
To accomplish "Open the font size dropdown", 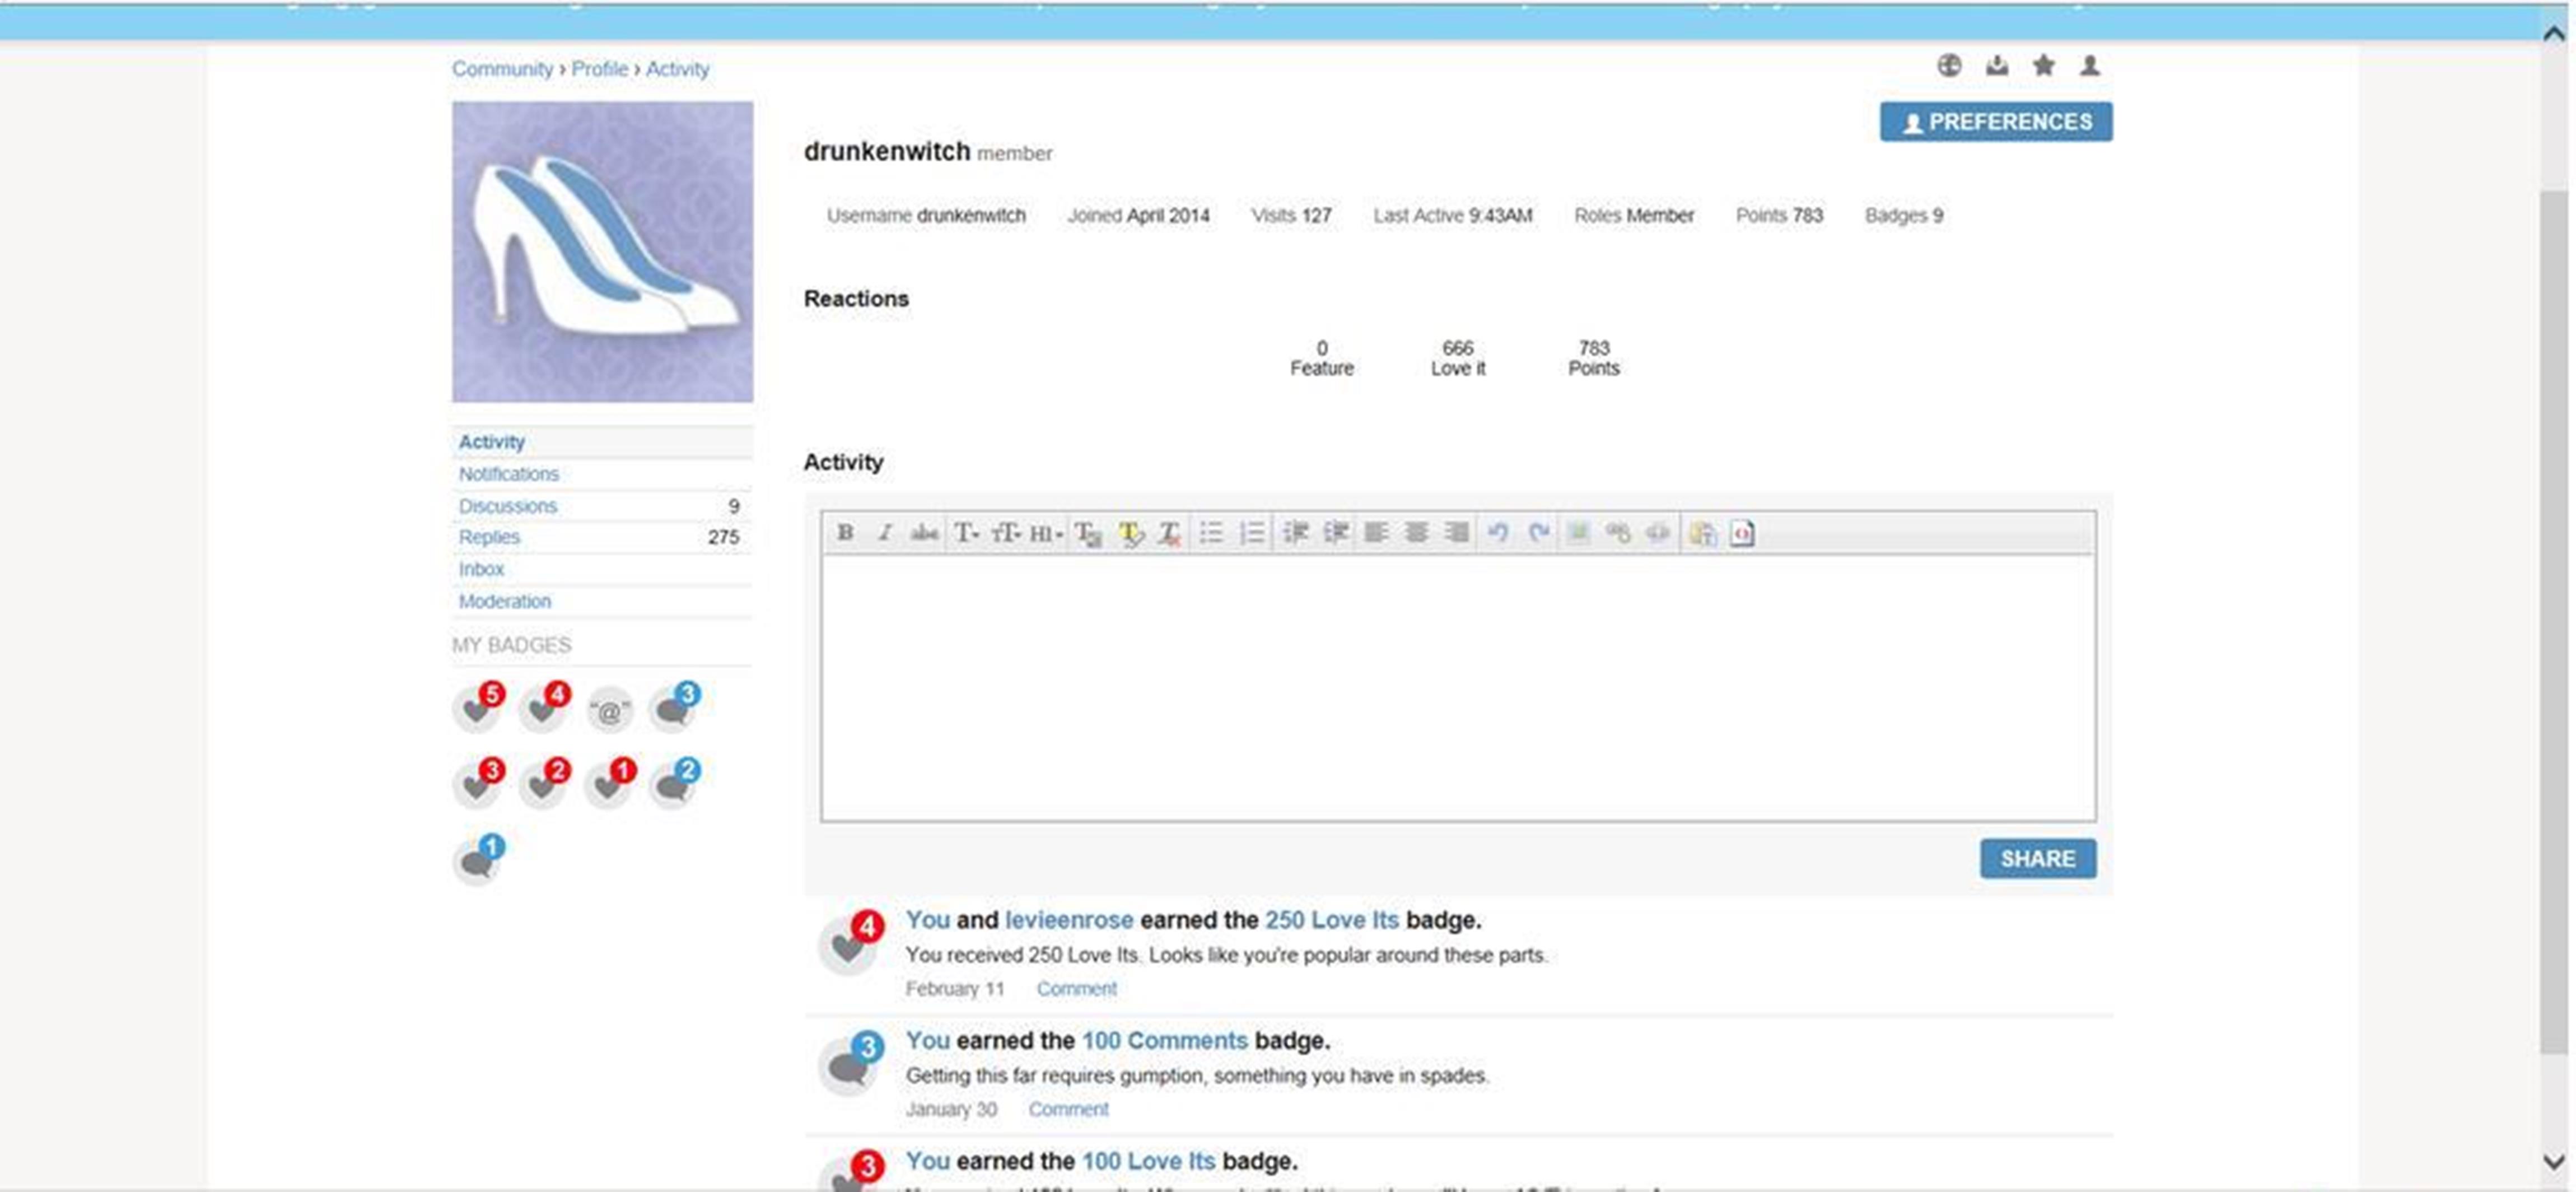I will tap(1005, 533).
